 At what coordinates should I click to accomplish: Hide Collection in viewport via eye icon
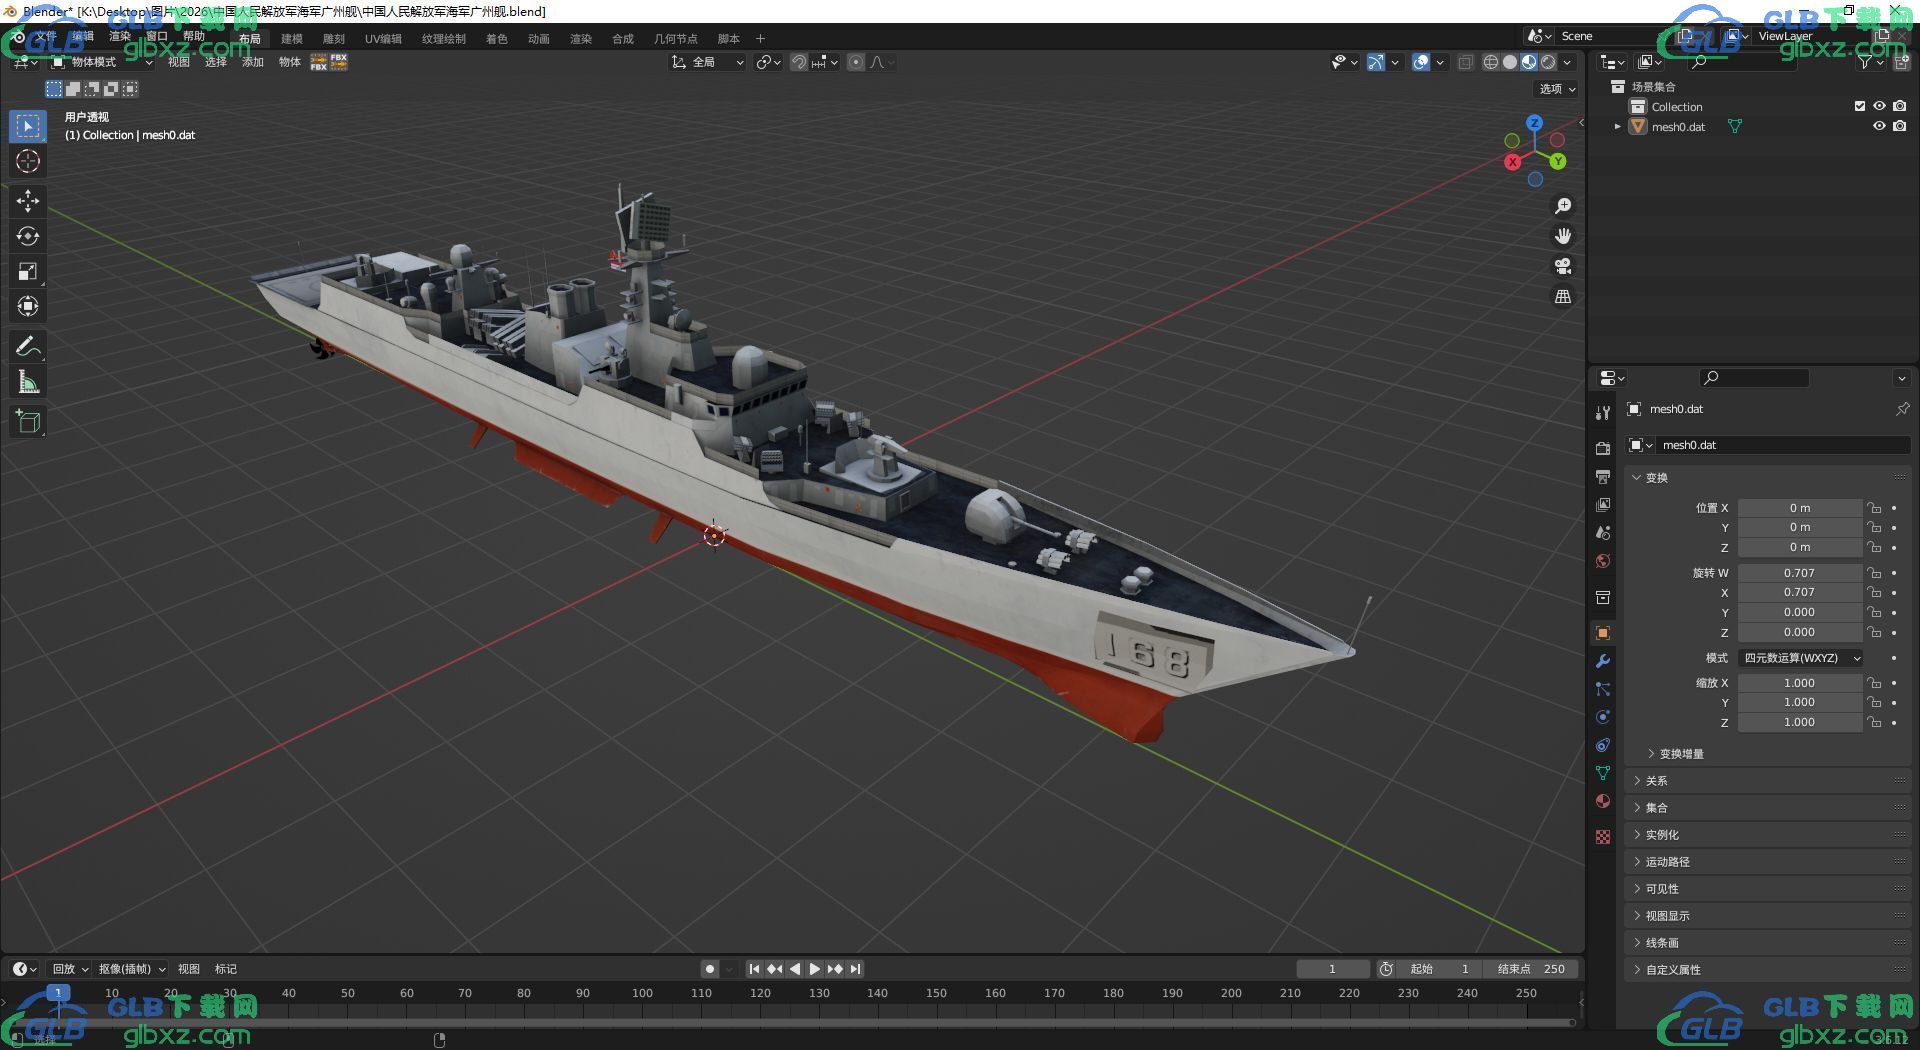1879,106
